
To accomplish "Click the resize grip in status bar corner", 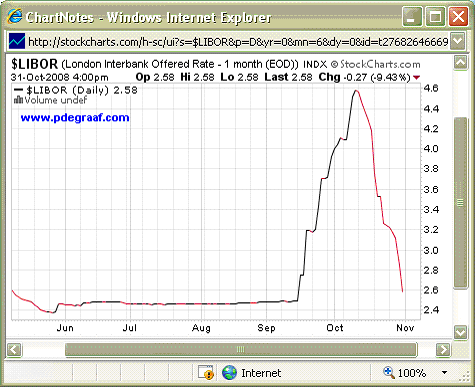I will (x=464, y=377).
